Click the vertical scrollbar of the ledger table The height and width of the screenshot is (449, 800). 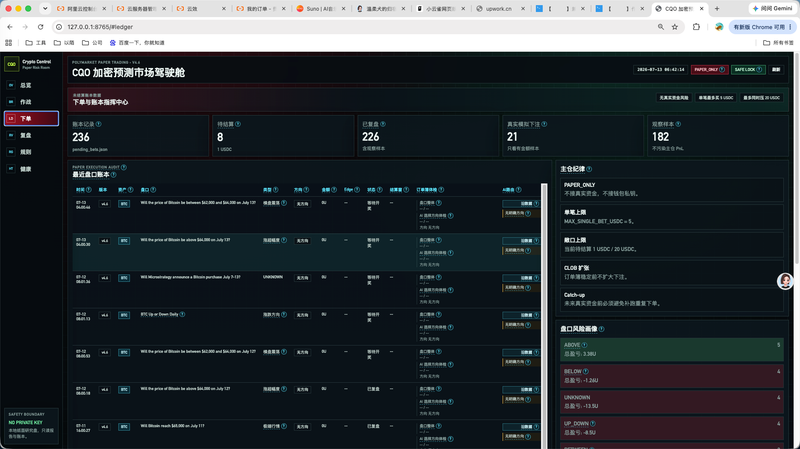544,315
